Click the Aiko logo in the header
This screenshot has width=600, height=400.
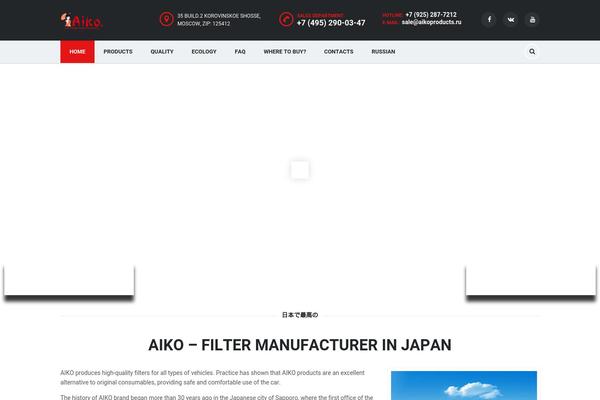point(81,21)
